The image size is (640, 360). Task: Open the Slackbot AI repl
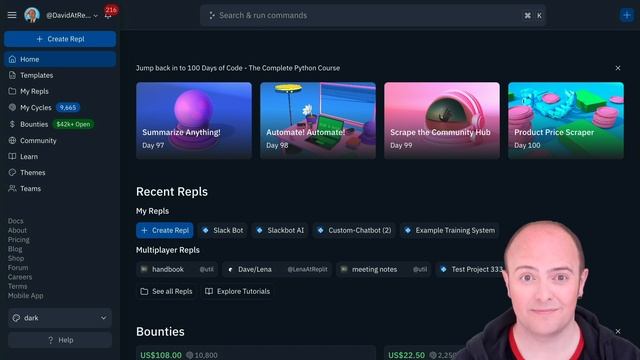(280, 231)
